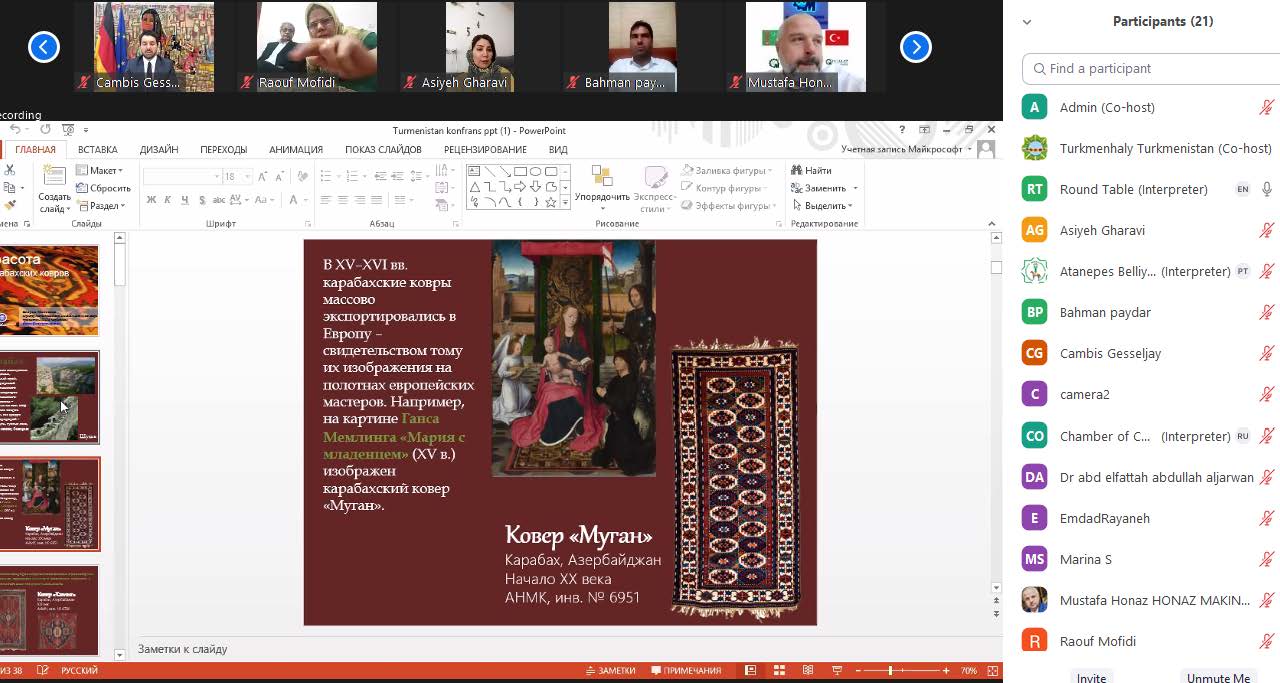
Task: Show previous video participants with left arrow
Action: pyautogui.click(x=44, y=47)
